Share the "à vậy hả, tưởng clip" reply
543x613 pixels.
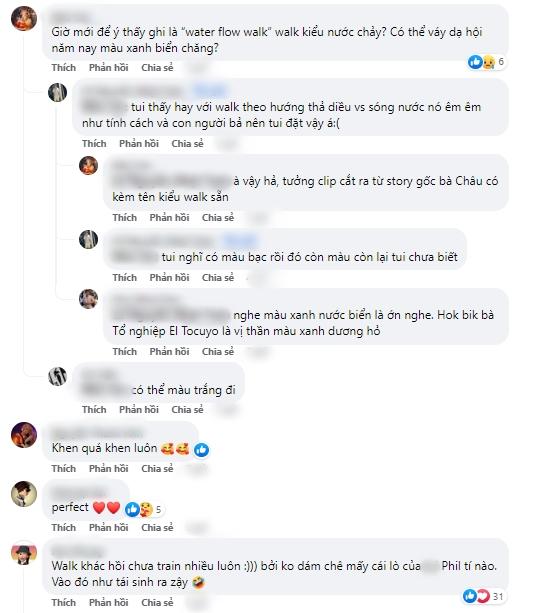(218, 217)
